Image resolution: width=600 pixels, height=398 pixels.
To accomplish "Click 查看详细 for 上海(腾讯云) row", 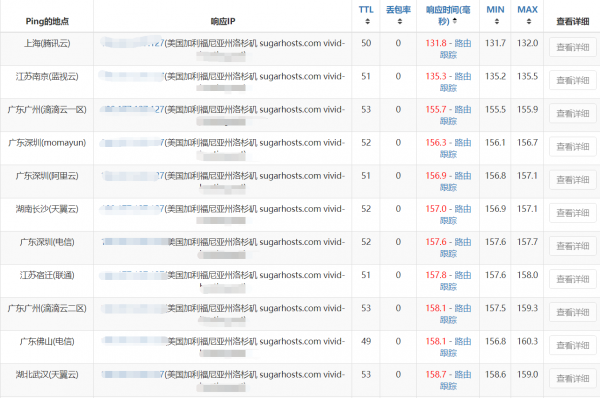I will (x=572, y=47).
